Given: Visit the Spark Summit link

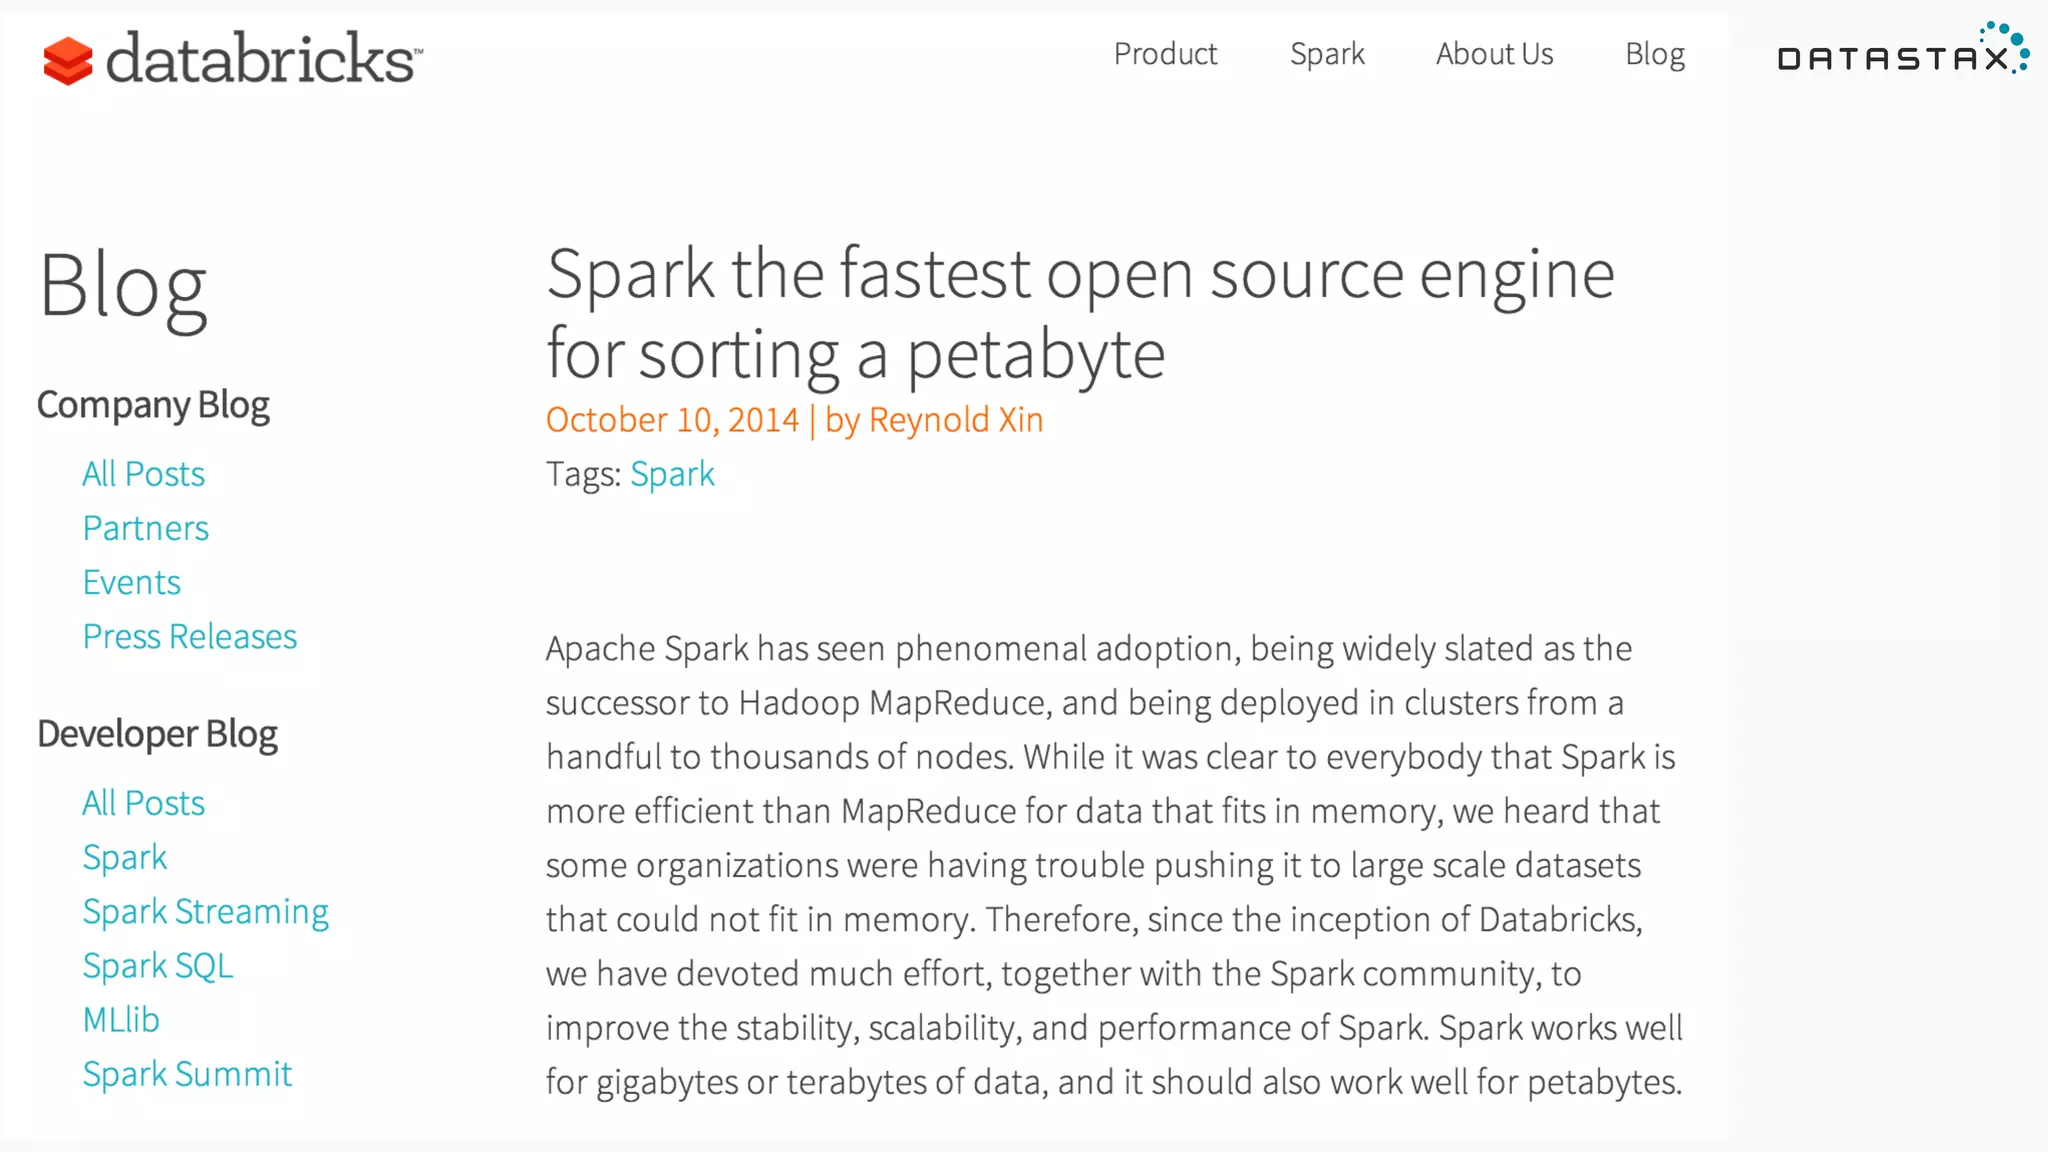Looking at the screenshot, I should (x=187, y=1074).
